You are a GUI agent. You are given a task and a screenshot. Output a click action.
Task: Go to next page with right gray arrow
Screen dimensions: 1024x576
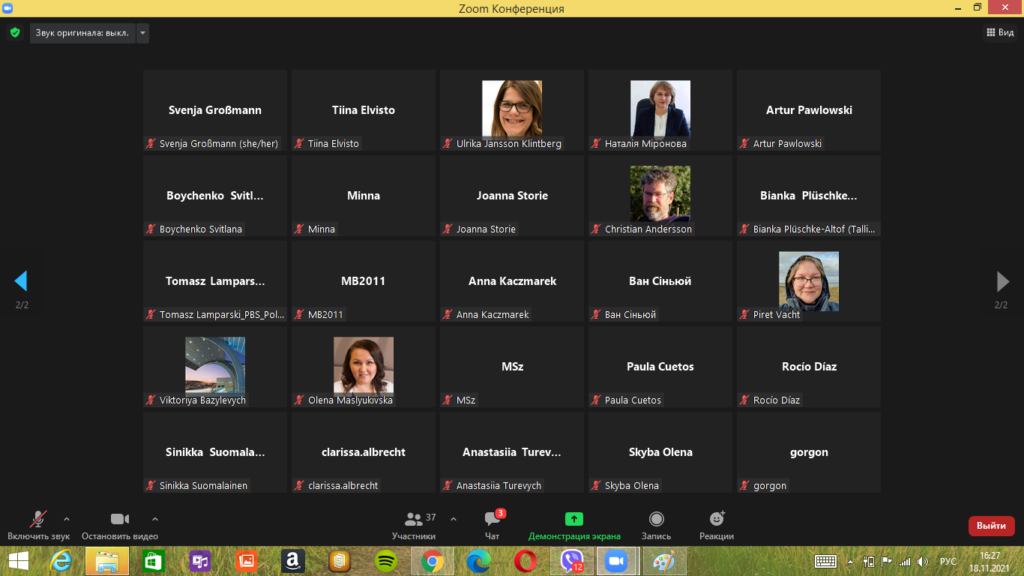[1002, 281]
